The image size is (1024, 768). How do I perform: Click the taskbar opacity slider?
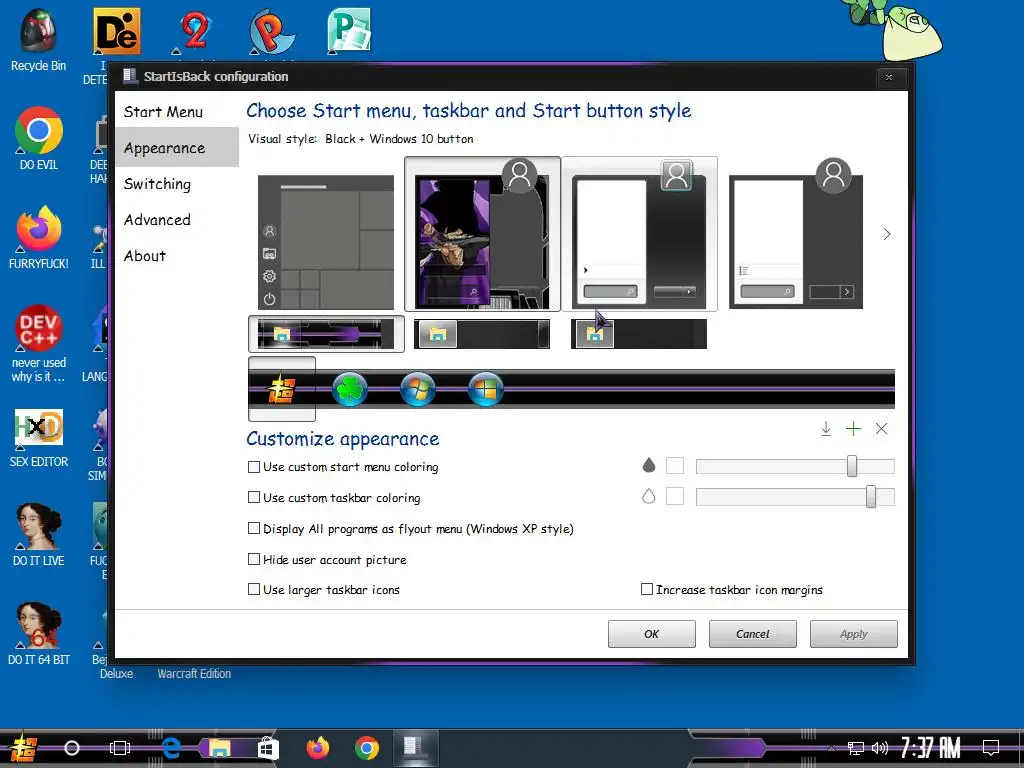coord(795,497)
